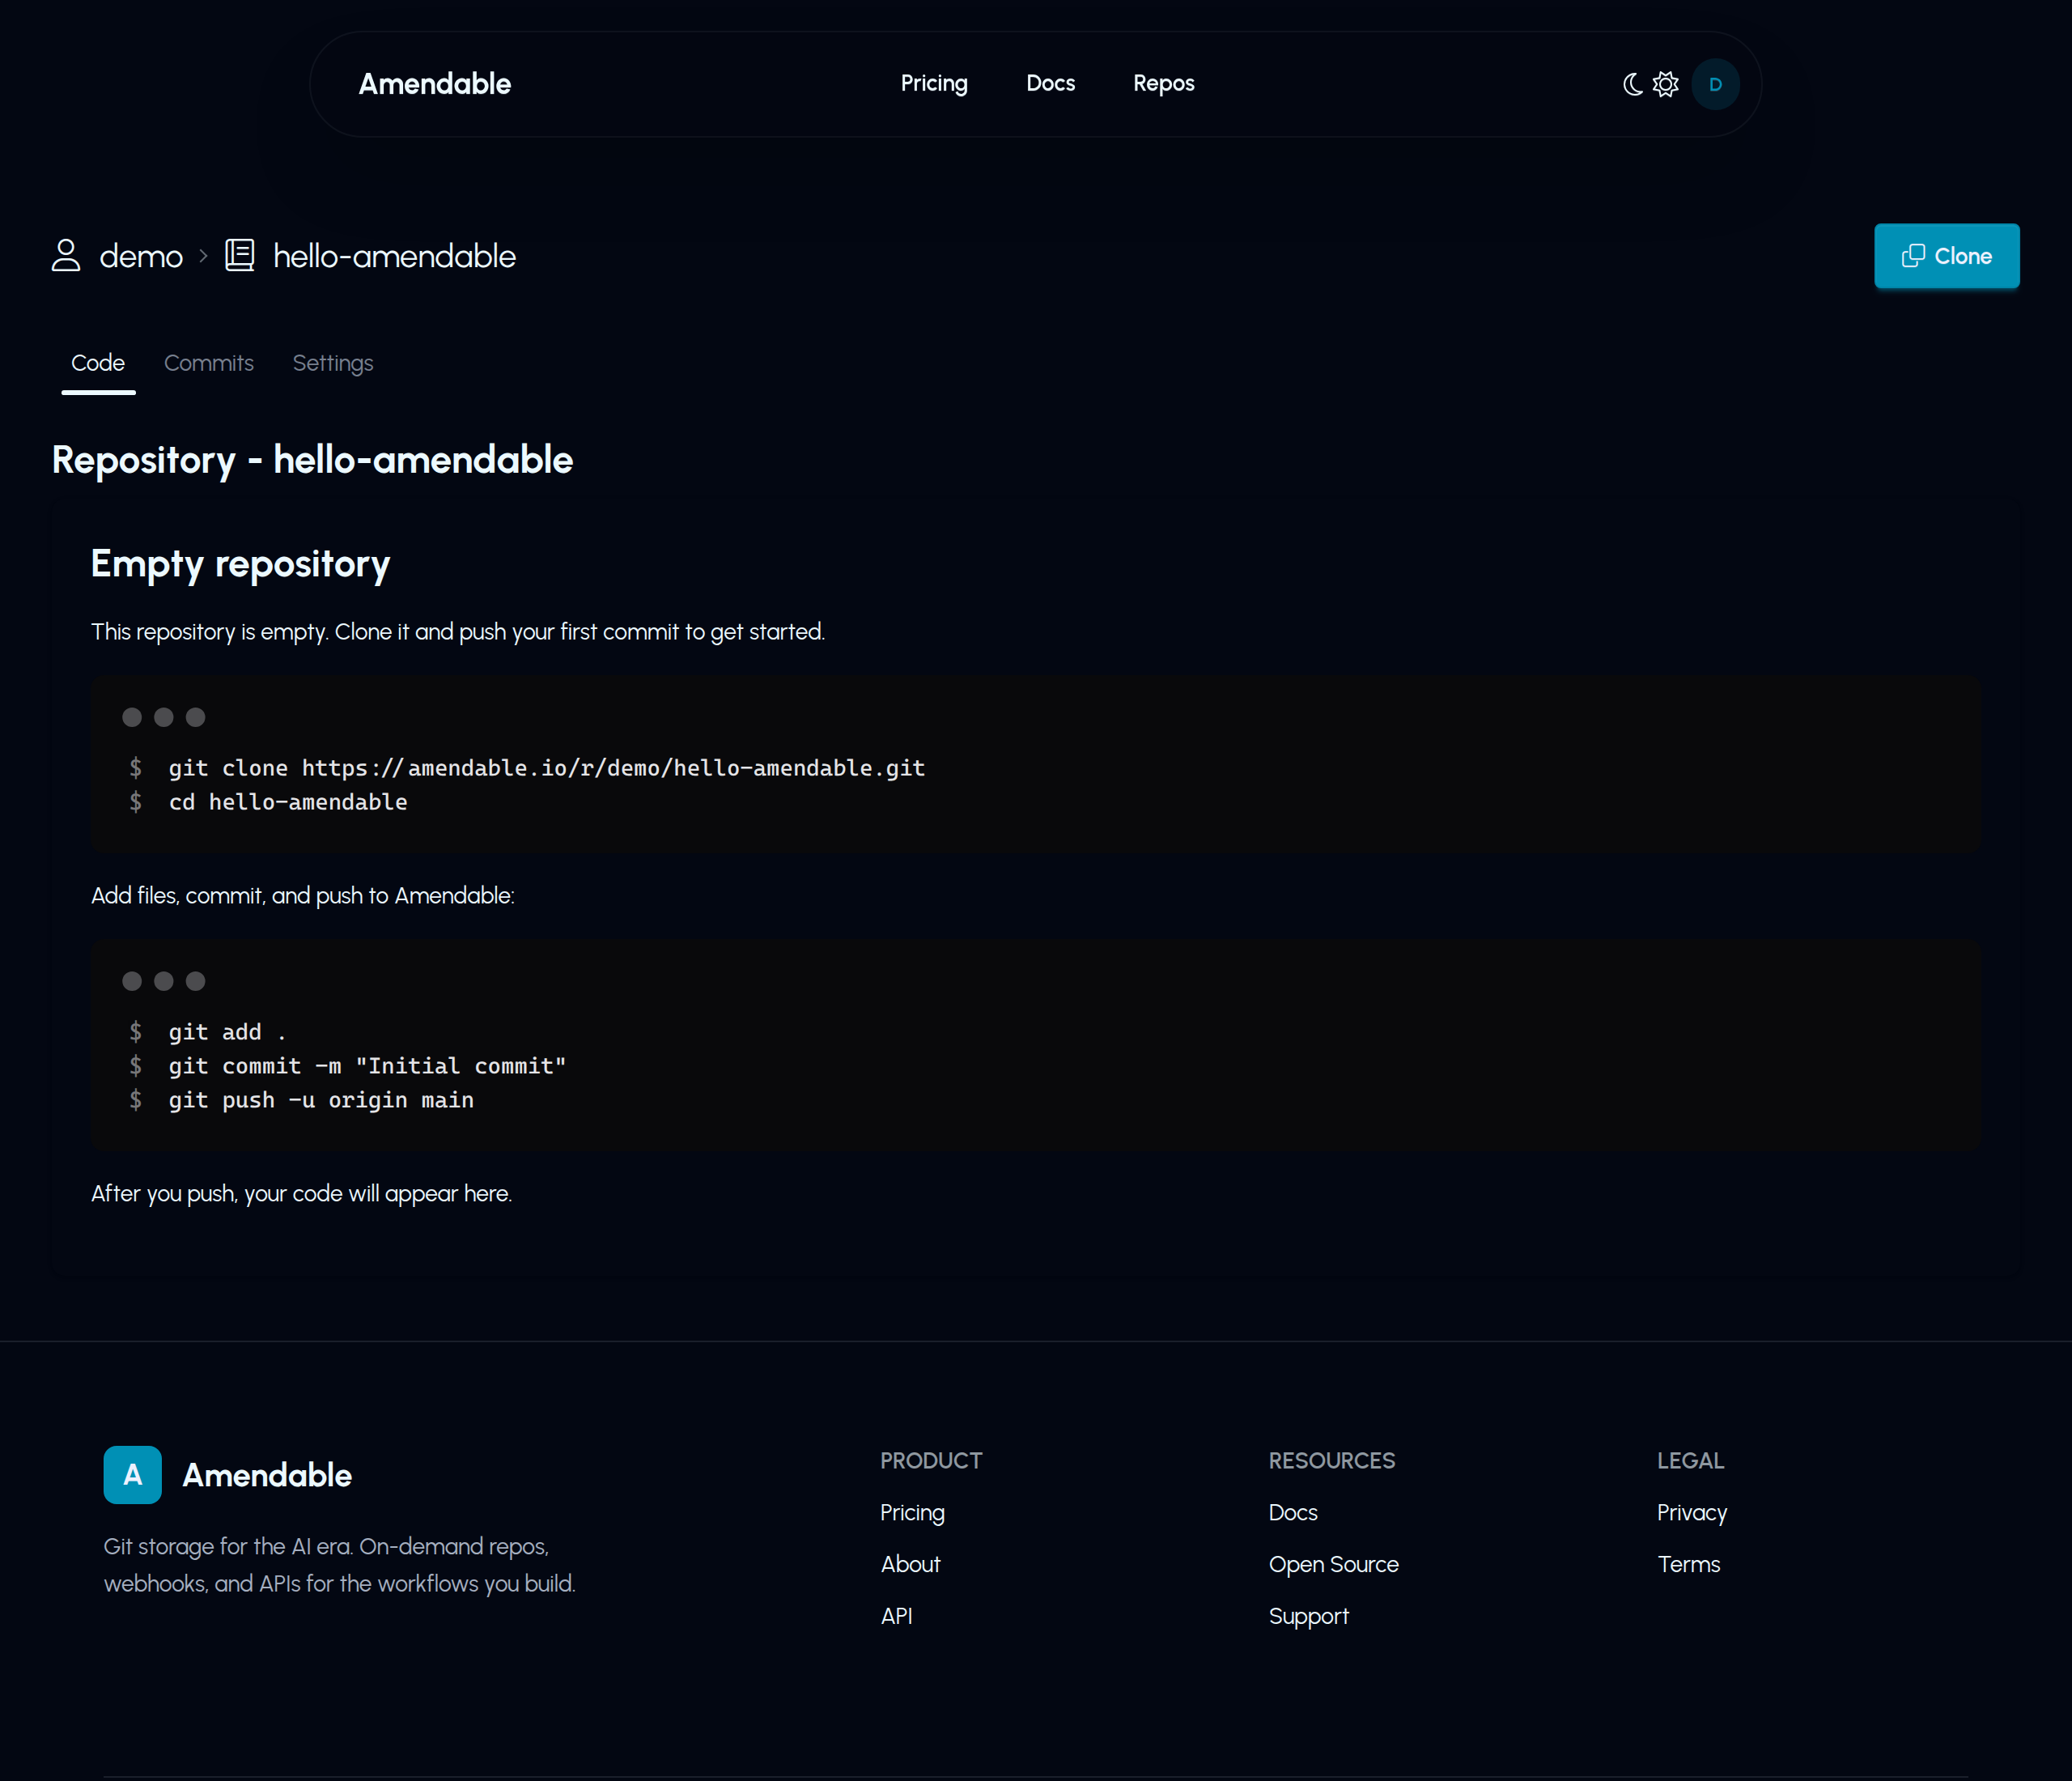Click the Clone button
This screenshot has height=1781, width=2072.
(1946, 256)
